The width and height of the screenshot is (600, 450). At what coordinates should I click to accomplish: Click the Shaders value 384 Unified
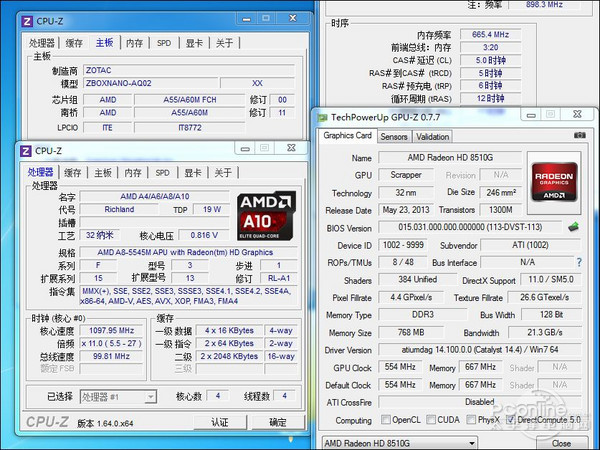tap(417, 279)
